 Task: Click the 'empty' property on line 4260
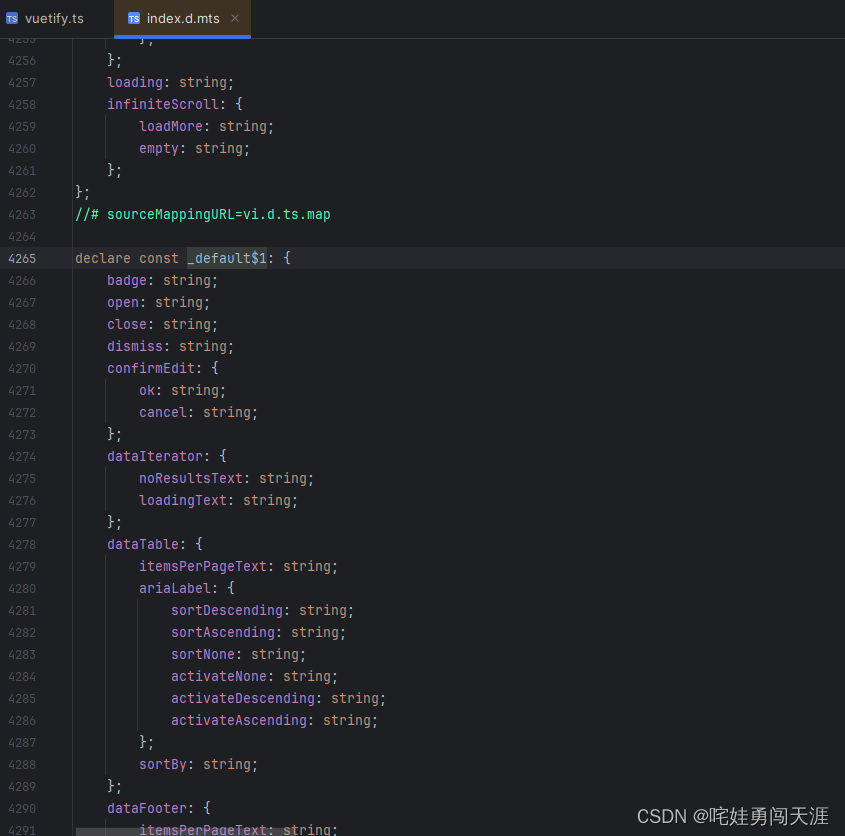[159, 148]
